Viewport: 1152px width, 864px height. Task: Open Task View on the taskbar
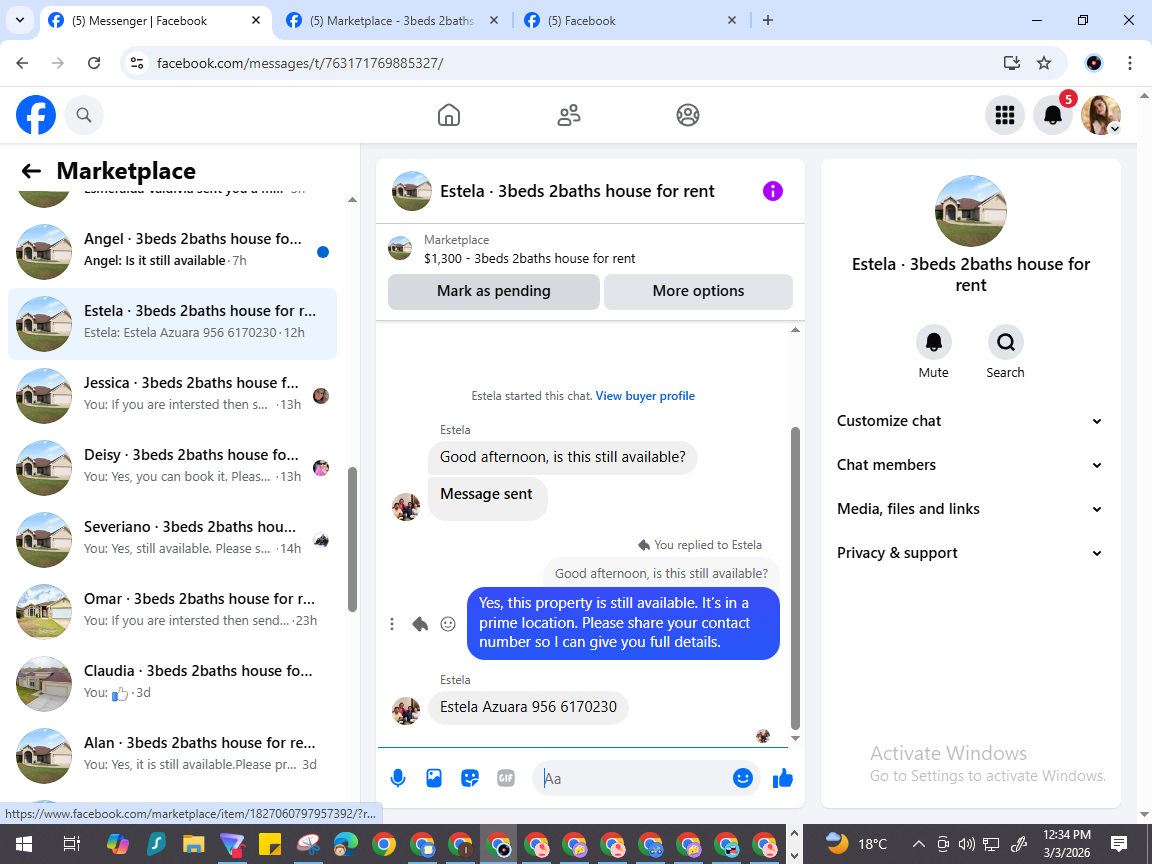pos(71,844)
